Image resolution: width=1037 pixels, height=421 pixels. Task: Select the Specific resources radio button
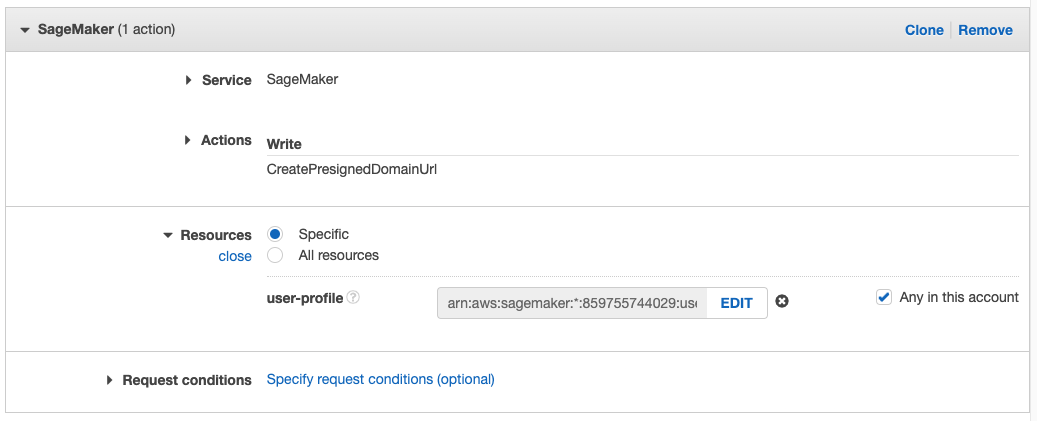click(x=275, y=234)
